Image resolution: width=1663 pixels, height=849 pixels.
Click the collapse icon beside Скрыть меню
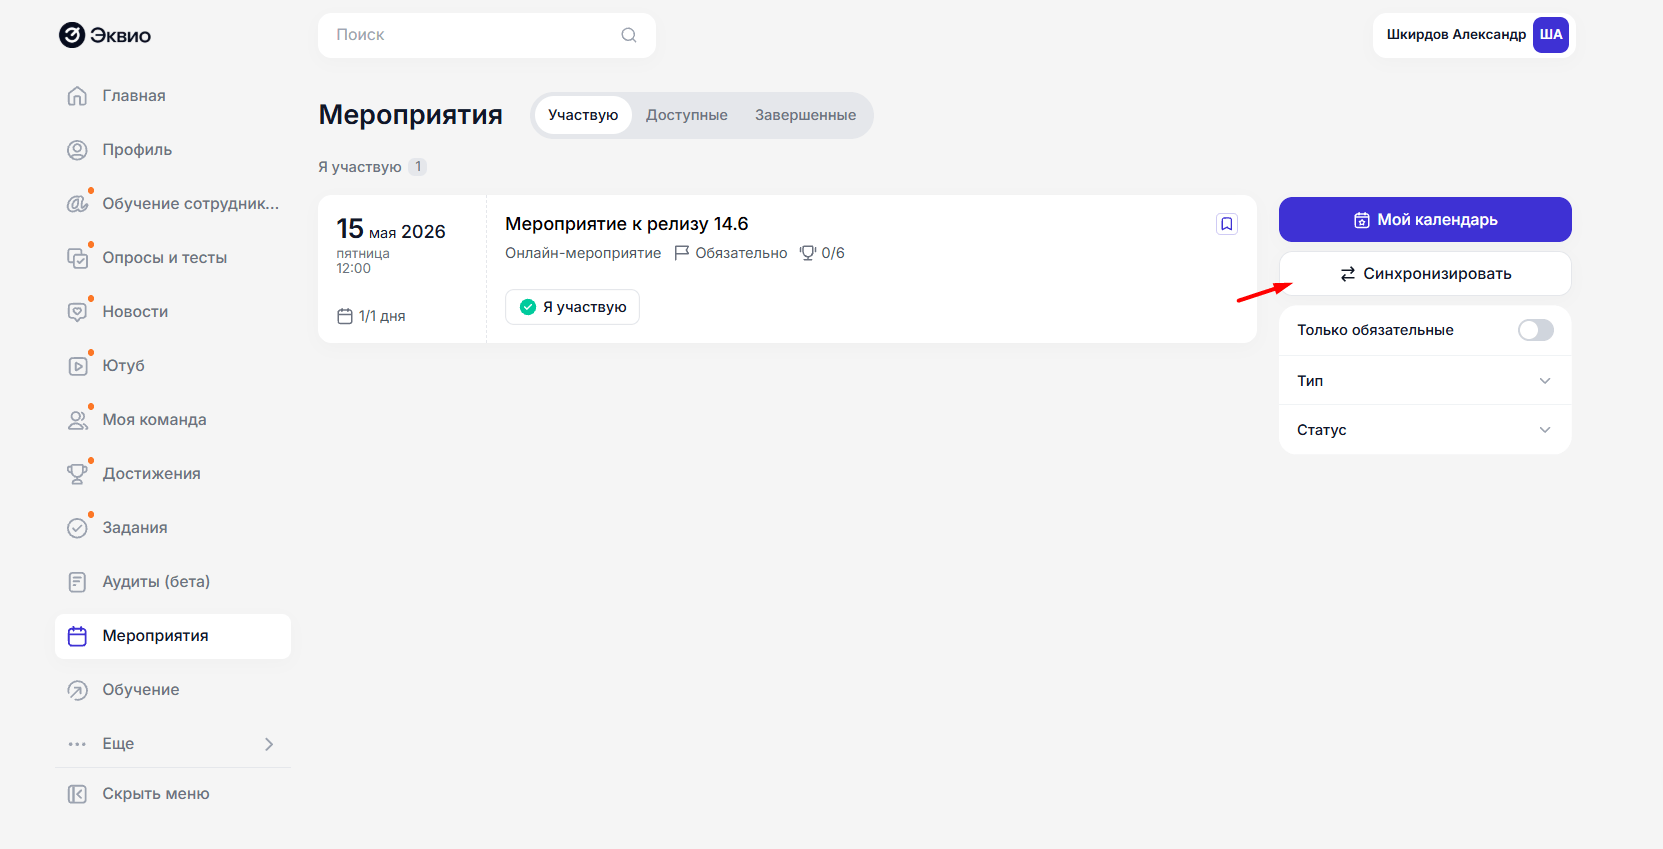click(x=77, y=794)
